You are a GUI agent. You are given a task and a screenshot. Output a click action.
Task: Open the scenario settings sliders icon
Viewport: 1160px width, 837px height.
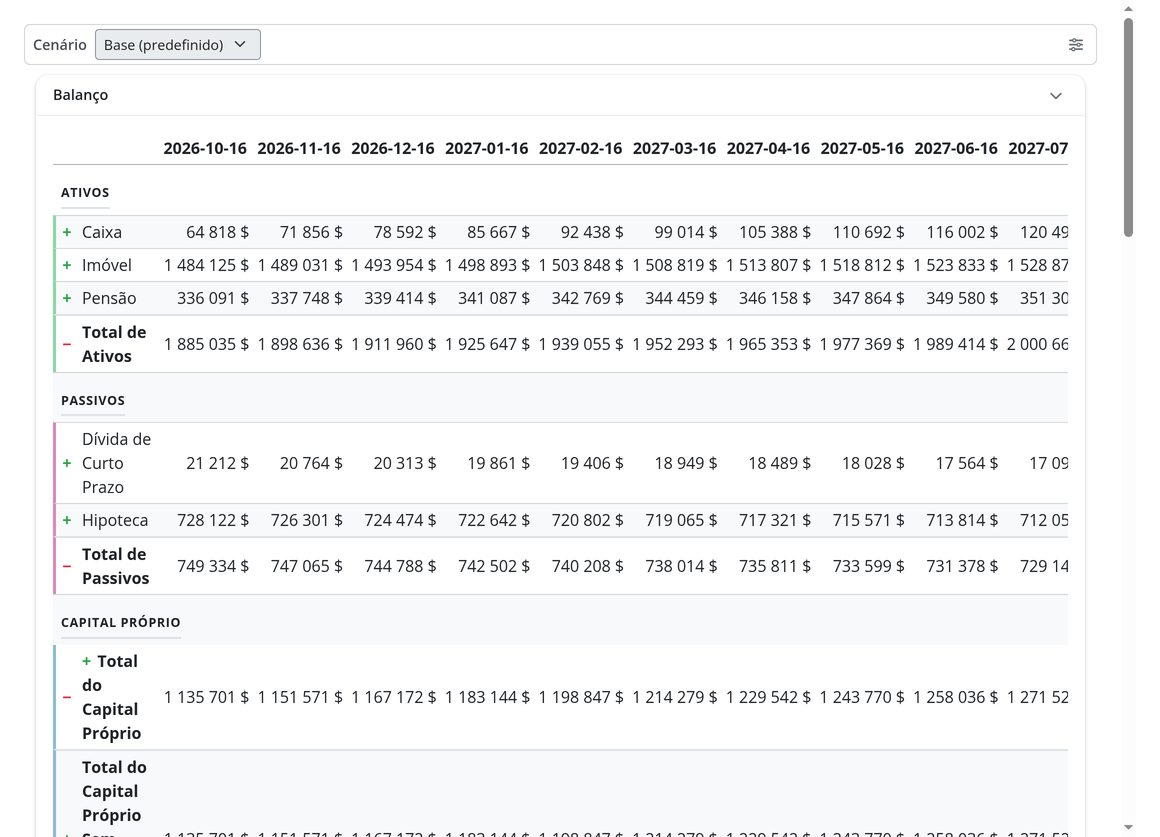coord(1076,45)
